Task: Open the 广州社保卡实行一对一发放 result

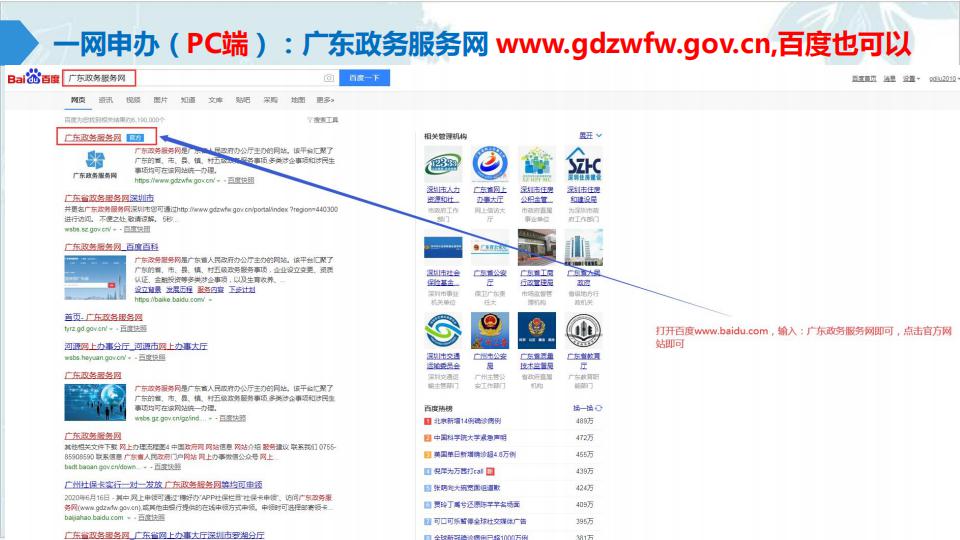Action: pos(163,484)
